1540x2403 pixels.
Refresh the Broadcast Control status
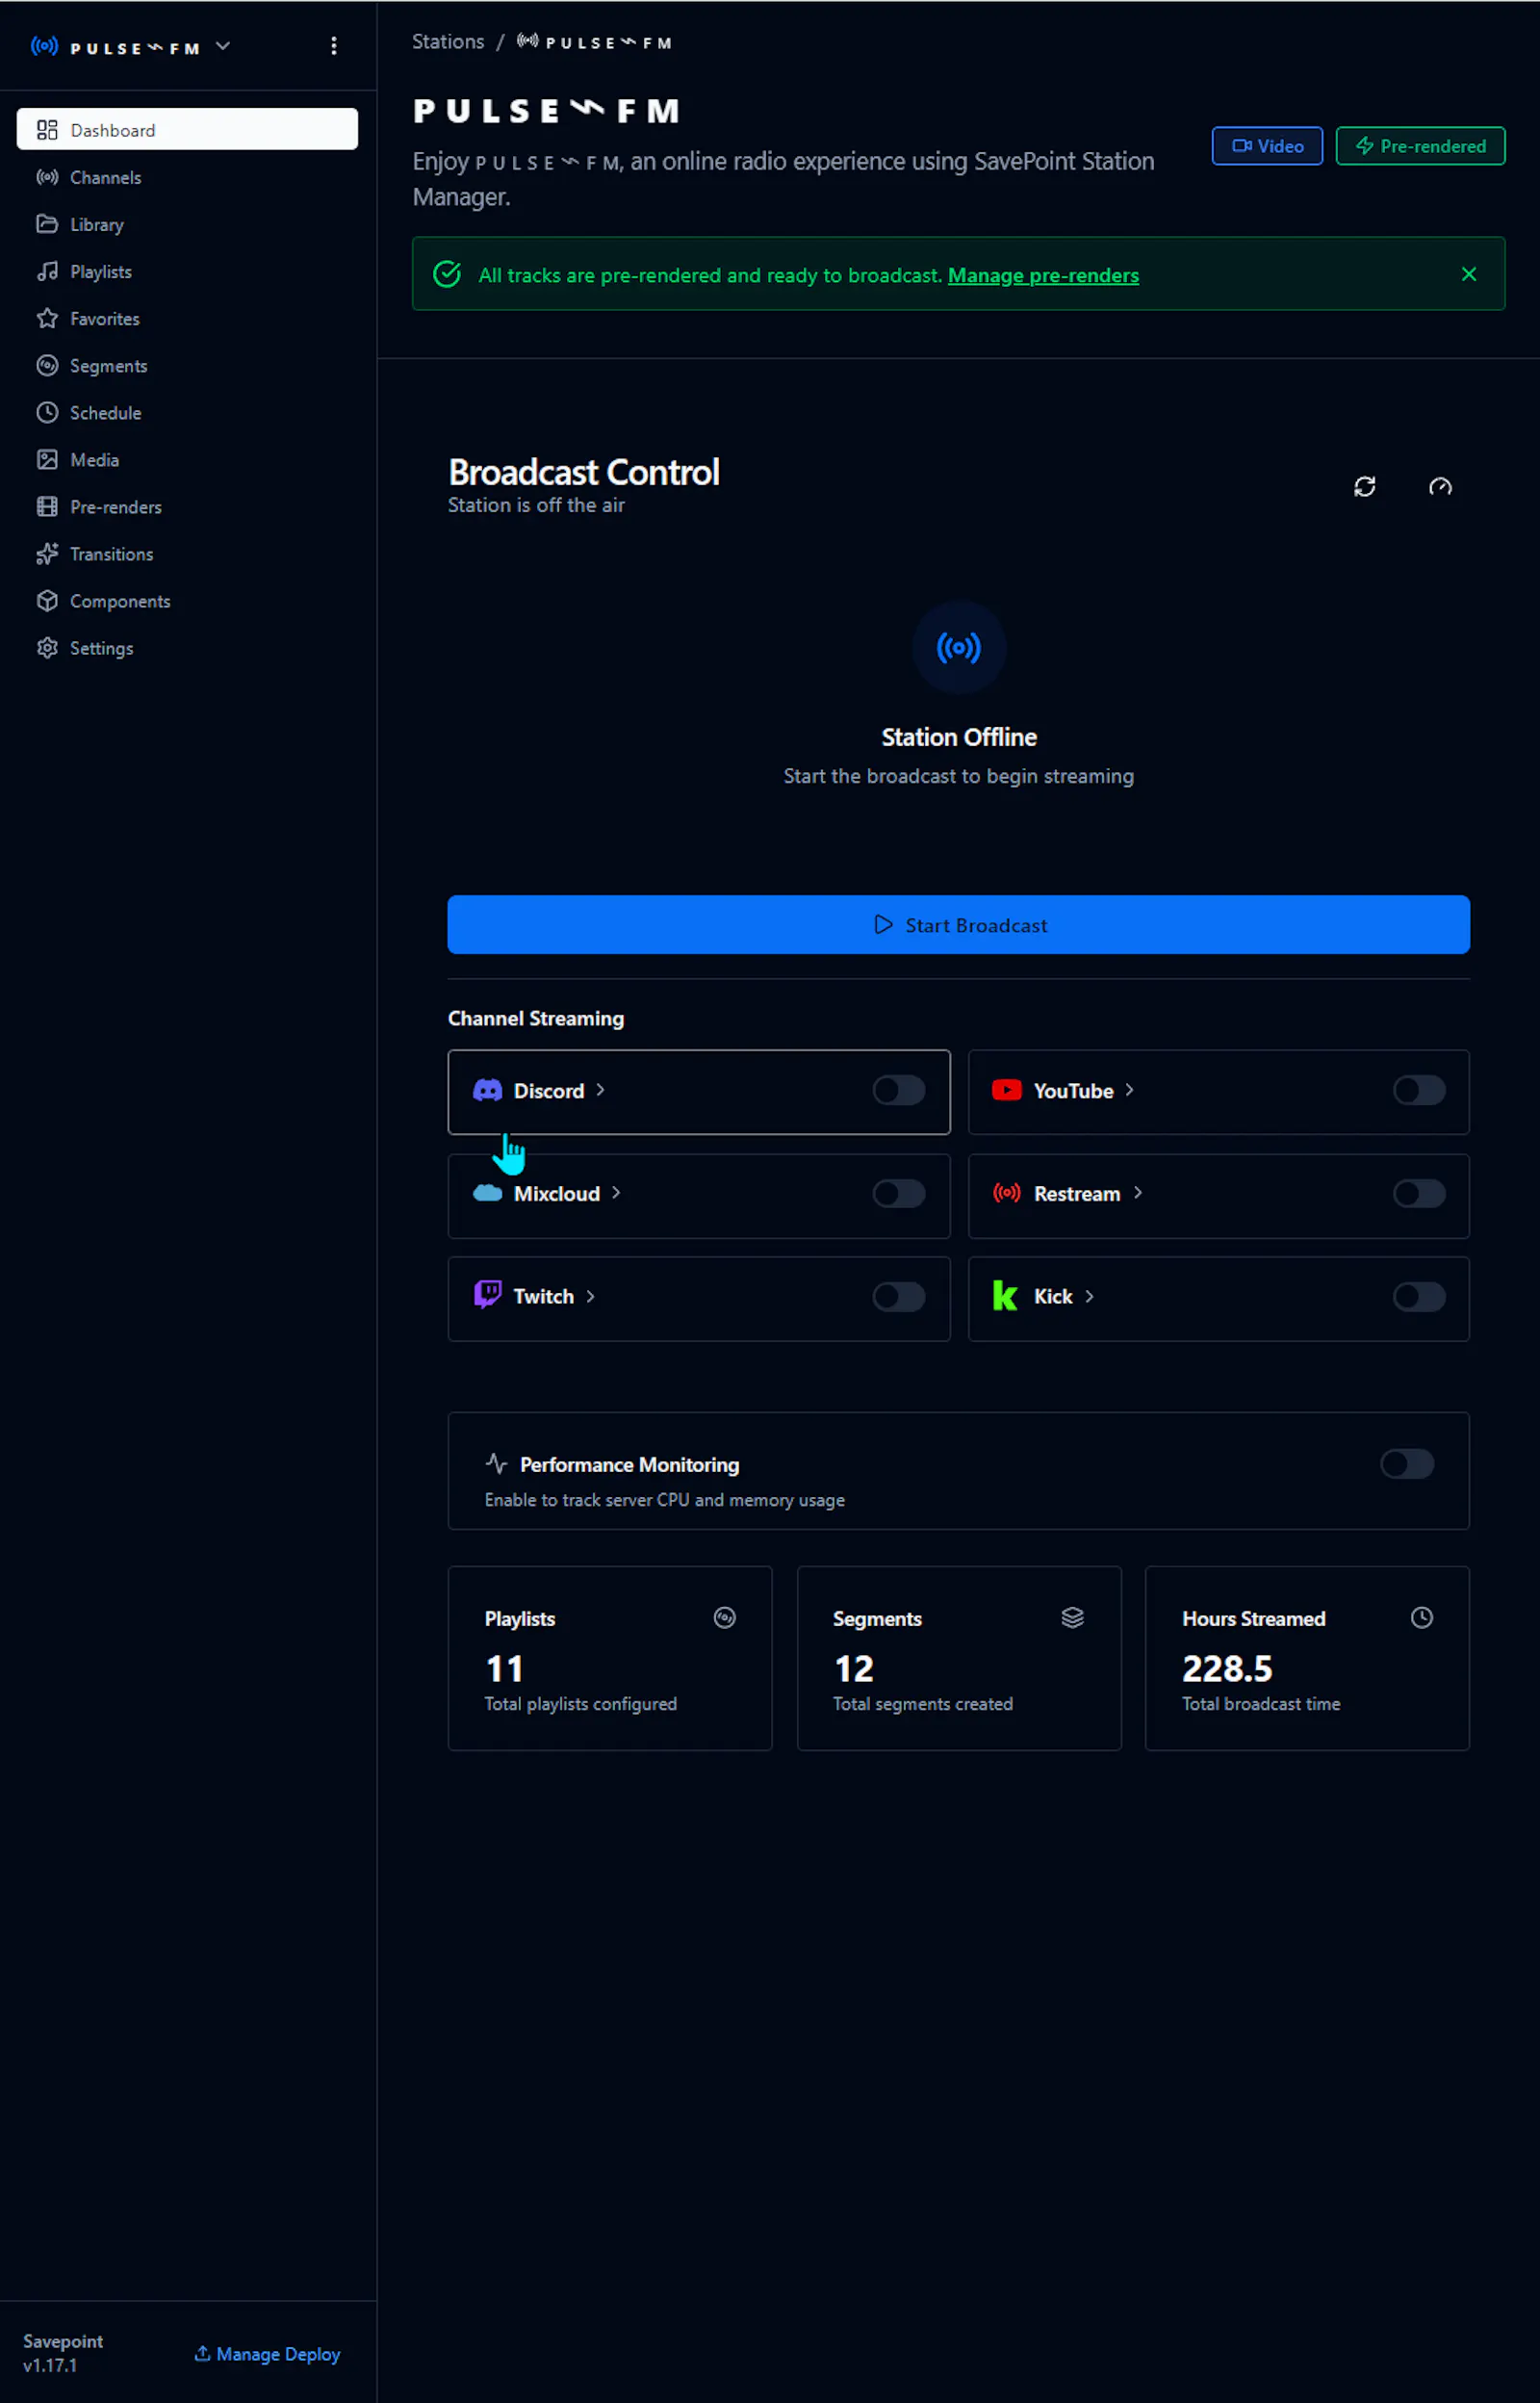1364,486
